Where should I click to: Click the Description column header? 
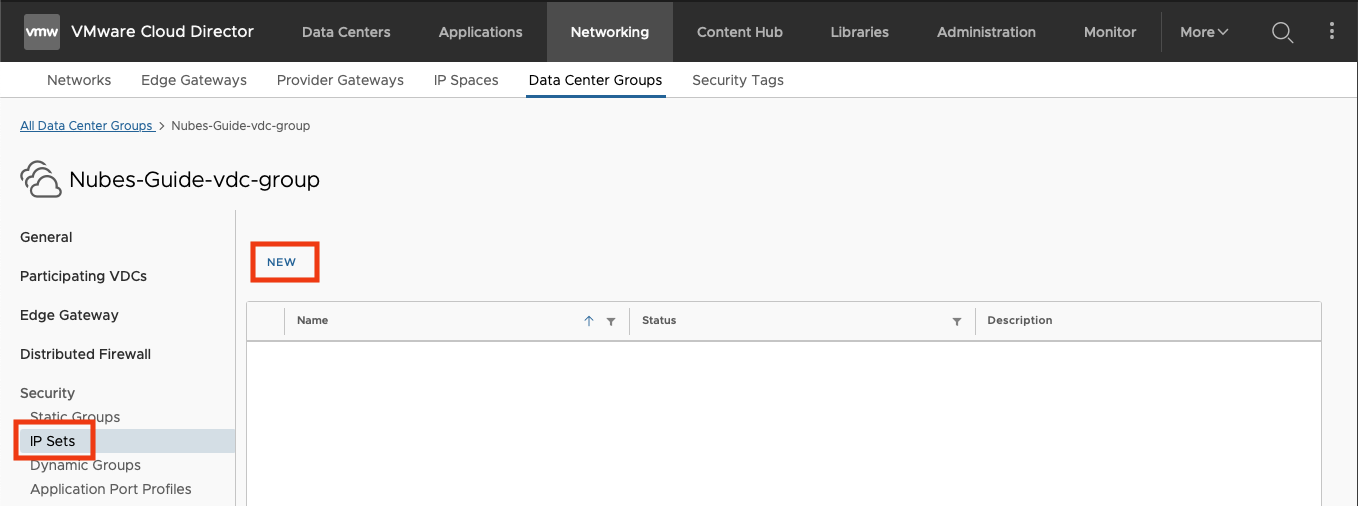pyautogui.click(x=1020, y=321)
